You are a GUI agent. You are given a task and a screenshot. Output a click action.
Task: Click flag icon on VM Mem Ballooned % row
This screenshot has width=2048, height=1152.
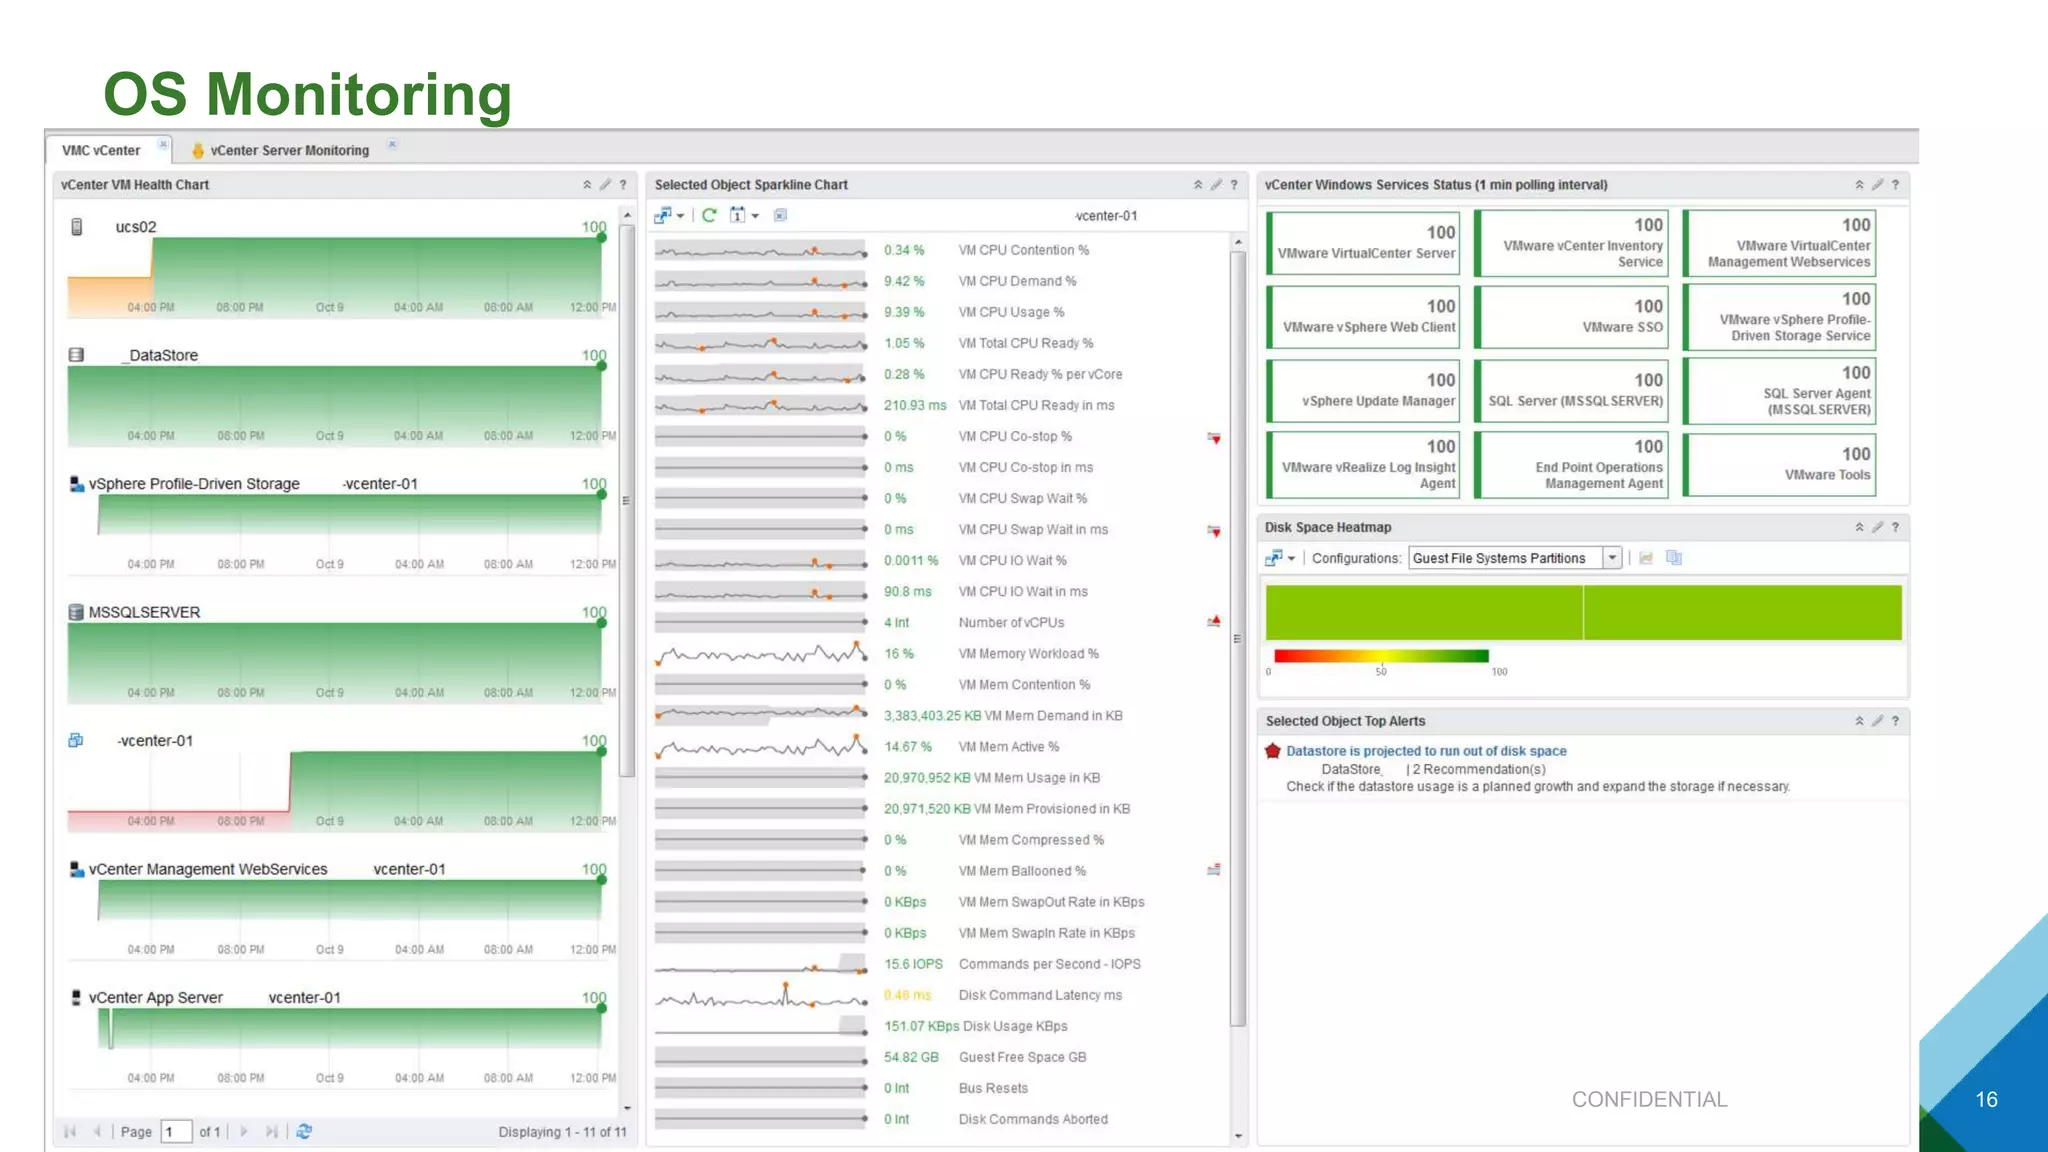point(1214,870)
